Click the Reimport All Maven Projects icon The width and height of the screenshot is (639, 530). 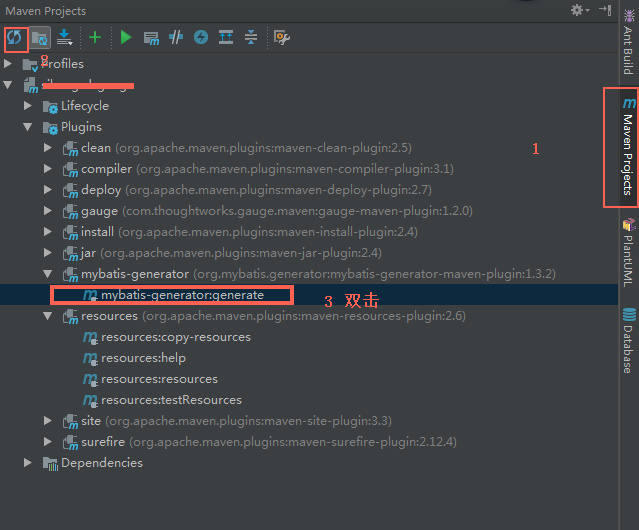coord(14,38)
